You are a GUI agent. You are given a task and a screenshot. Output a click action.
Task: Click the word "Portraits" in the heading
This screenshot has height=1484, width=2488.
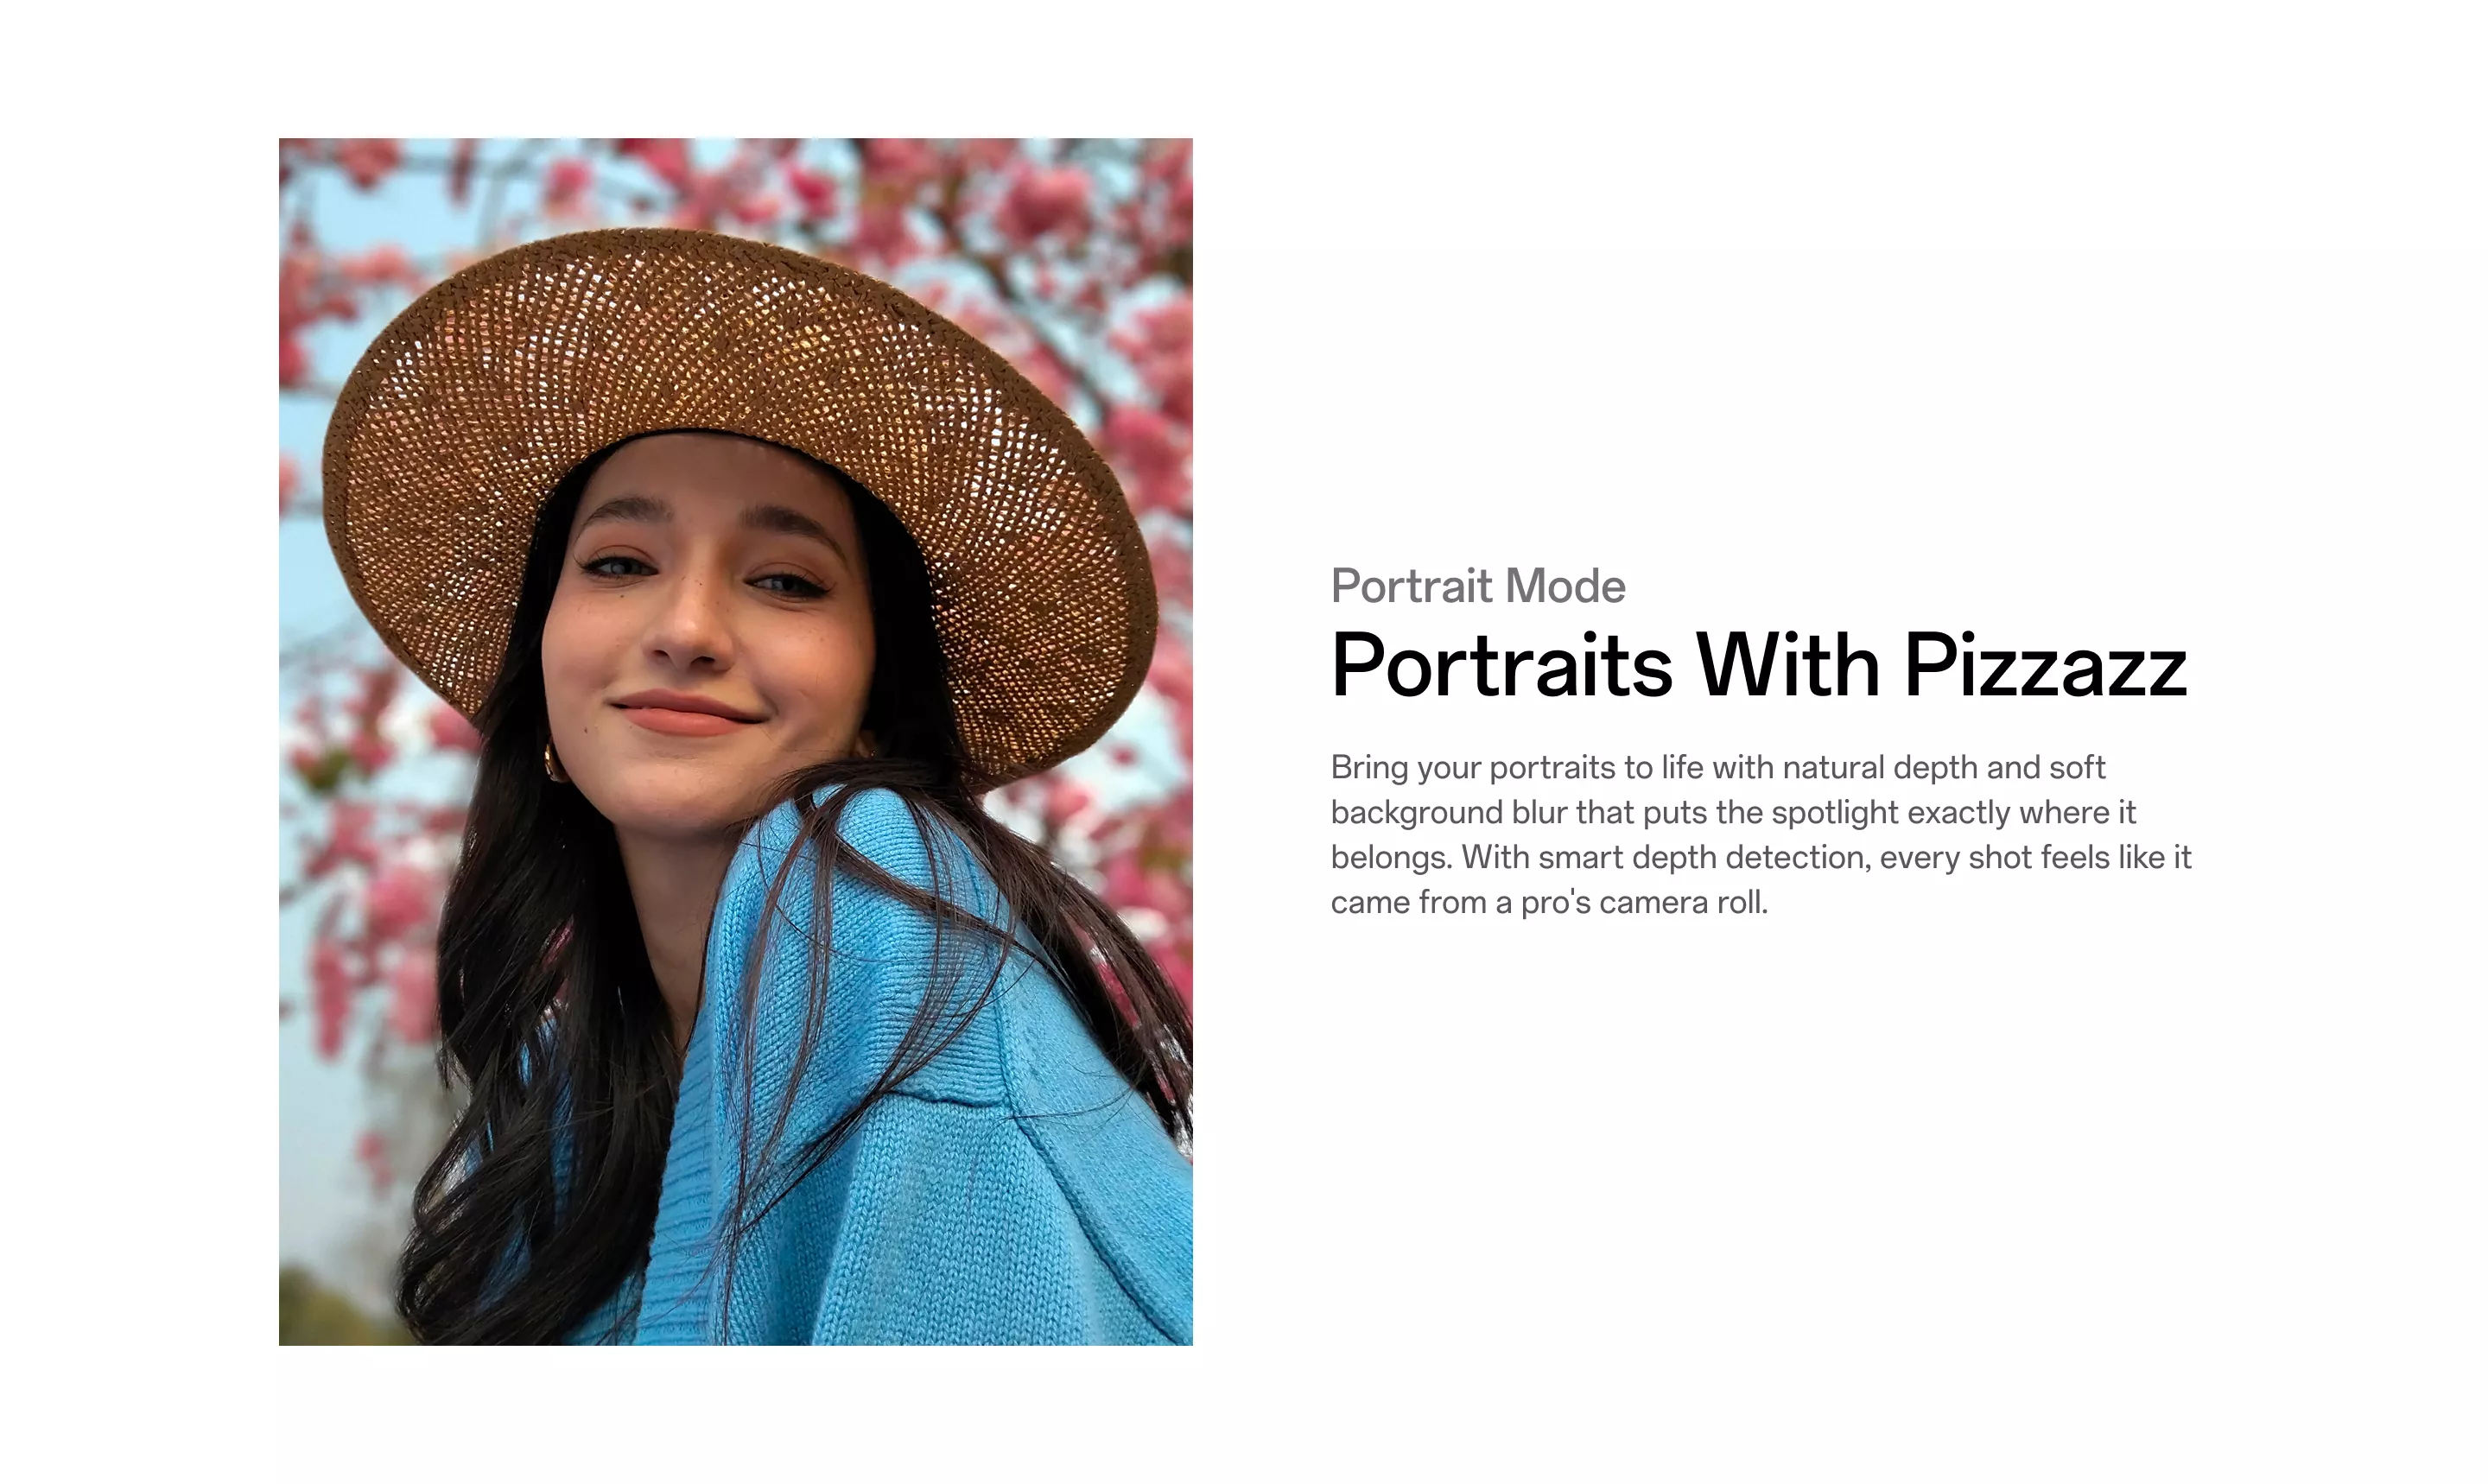tap(1501, 665)
